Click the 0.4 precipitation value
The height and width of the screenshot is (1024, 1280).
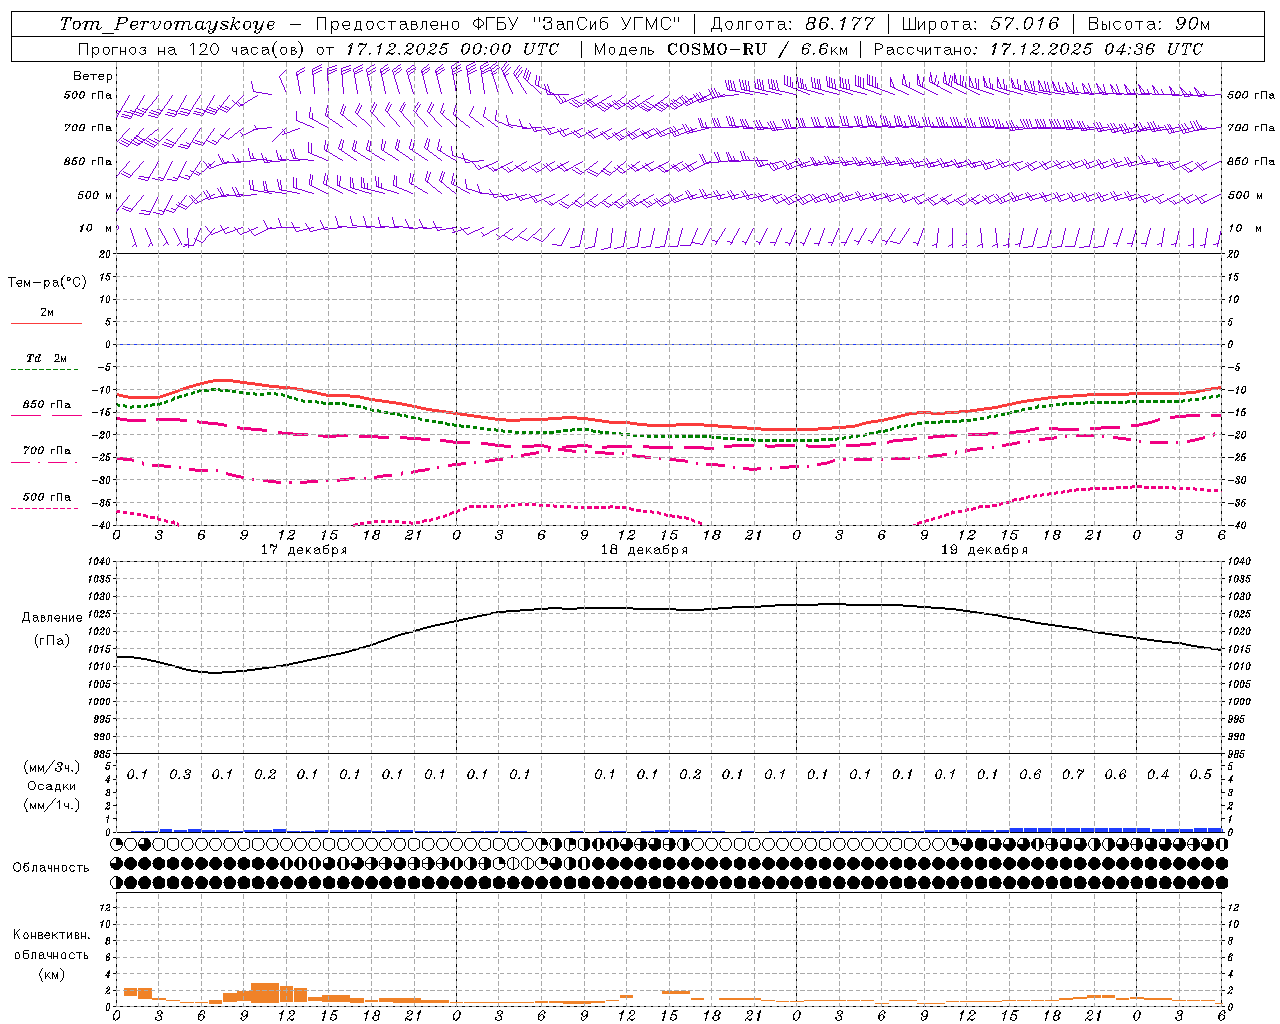pos(1158,775)
